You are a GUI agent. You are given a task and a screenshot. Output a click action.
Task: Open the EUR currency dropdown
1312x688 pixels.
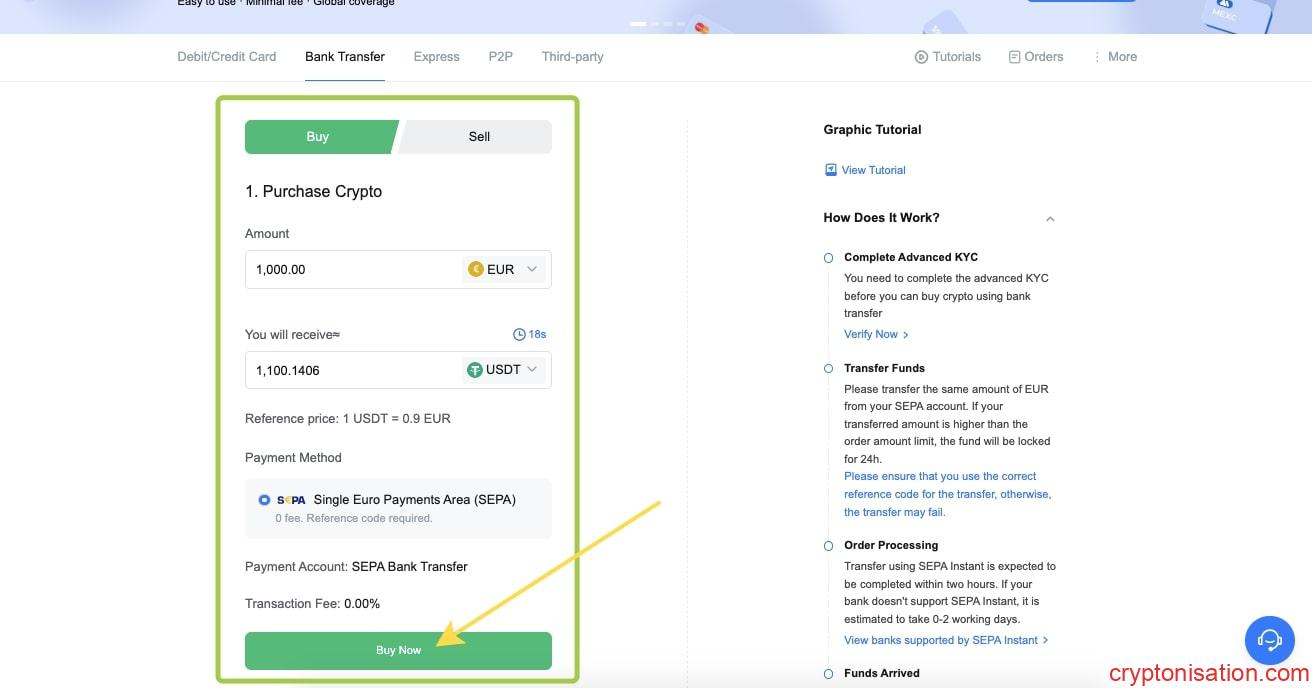click(x=532, y=269)
